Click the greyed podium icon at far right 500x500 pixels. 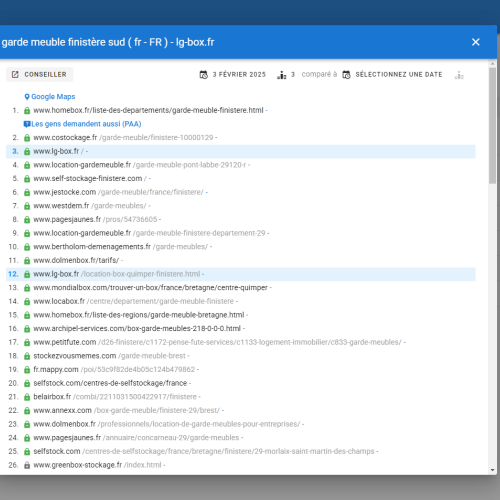[459, 75]
